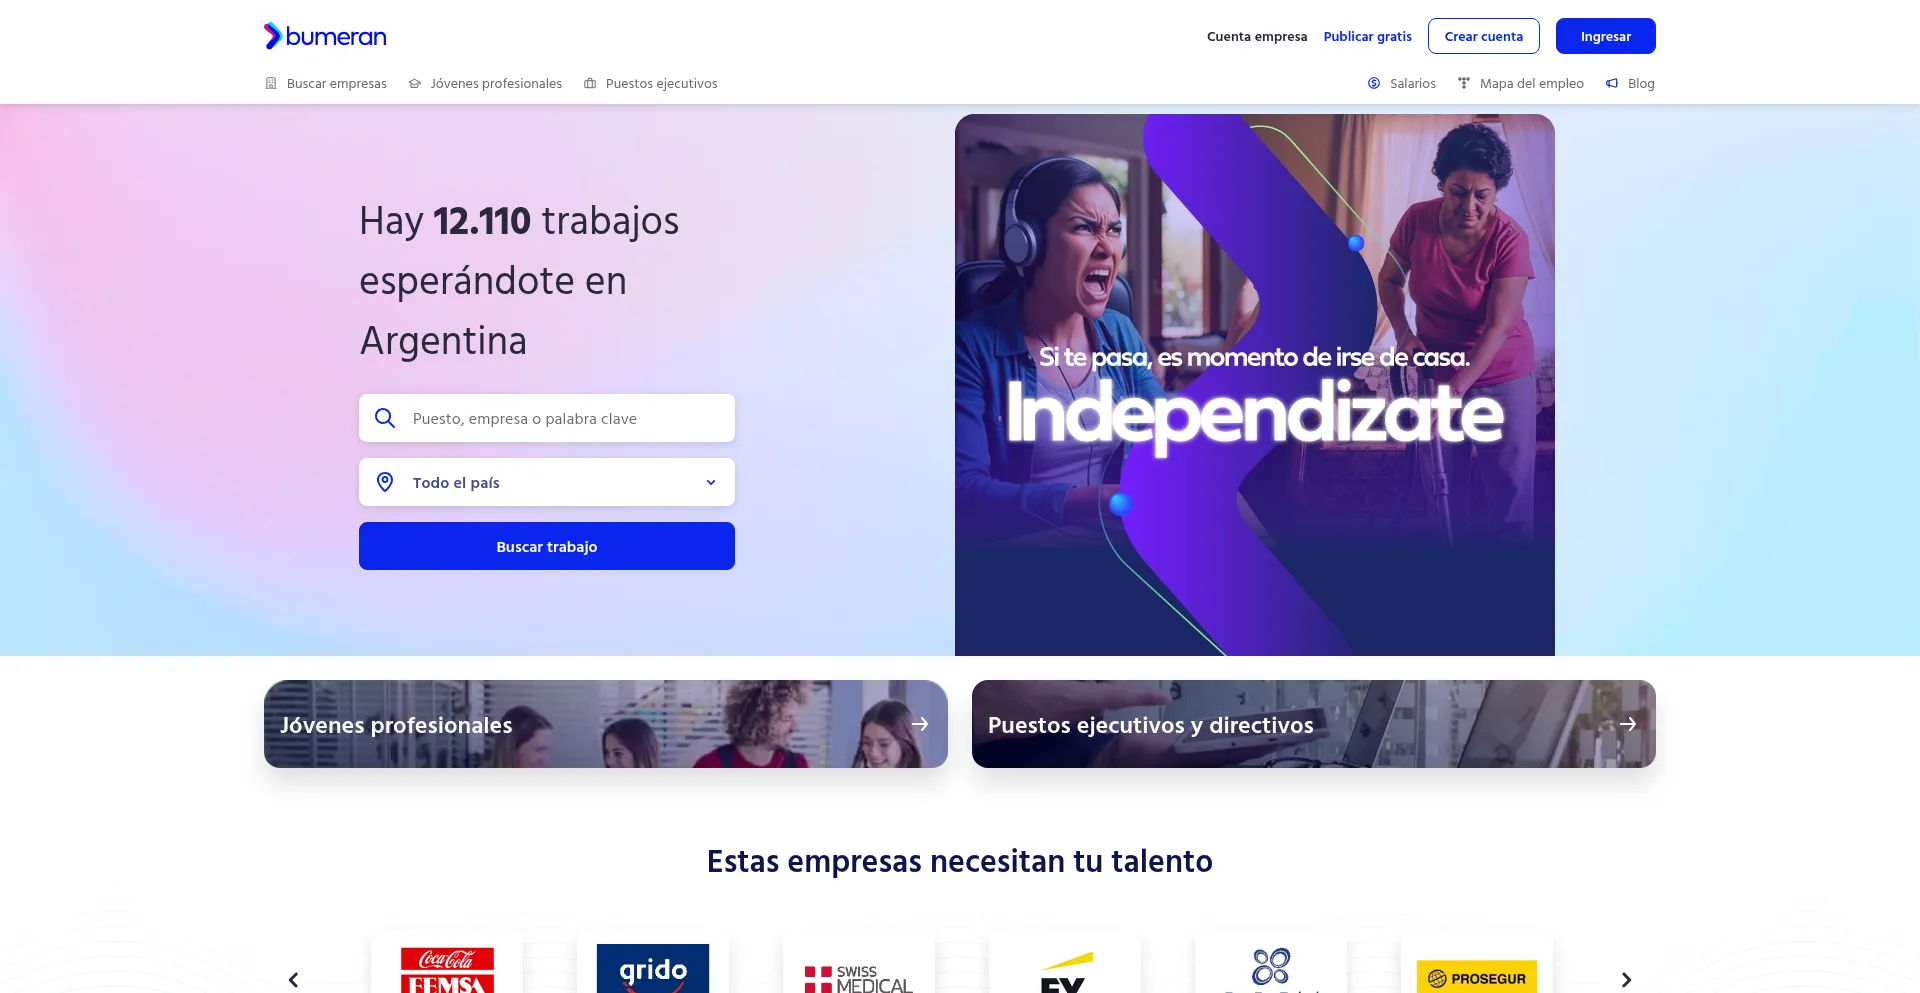Click the dollar coin icon beside Salarios
1920x993 pixels.
click(x=1374, y=84)
